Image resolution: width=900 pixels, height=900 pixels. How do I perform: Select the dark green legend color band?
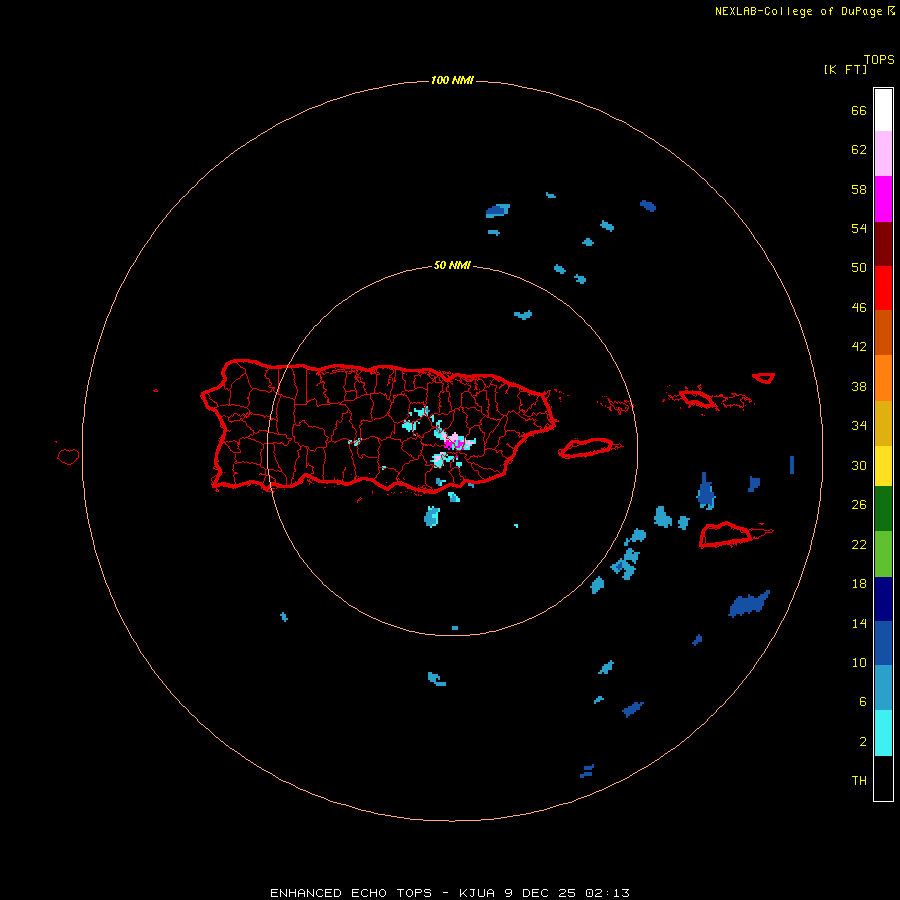(x=883, y=509)
